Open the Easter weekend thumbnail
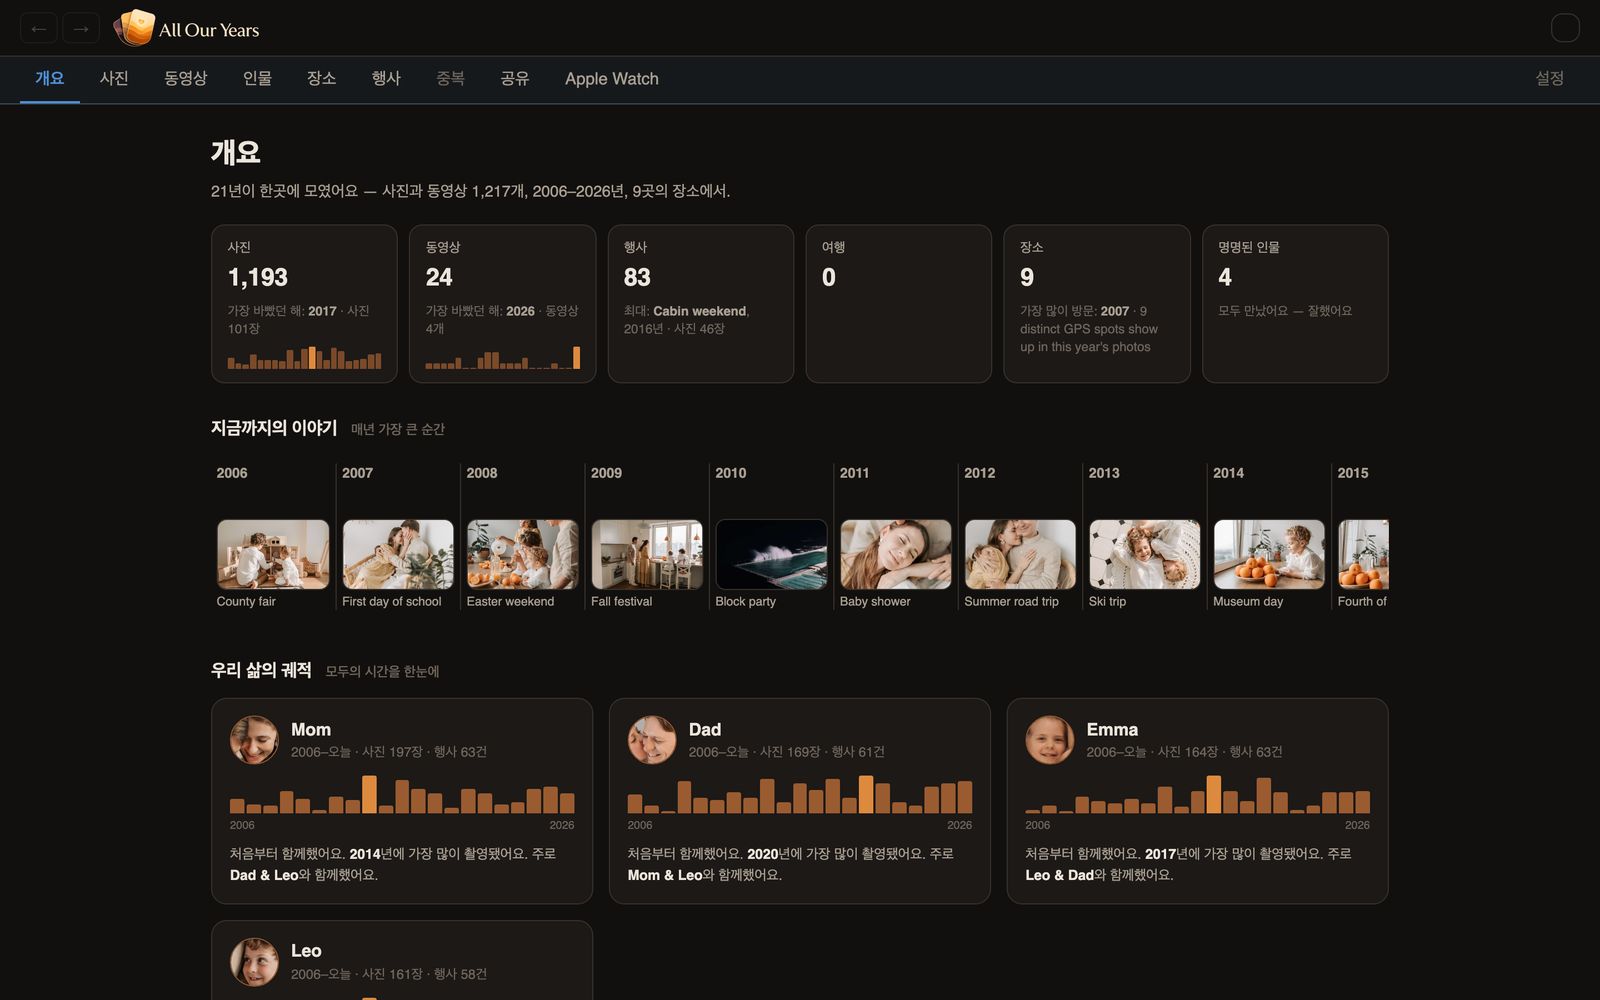Image resolution: width=1600 pixels, height=1000 pixels. (x=522, y=554)
